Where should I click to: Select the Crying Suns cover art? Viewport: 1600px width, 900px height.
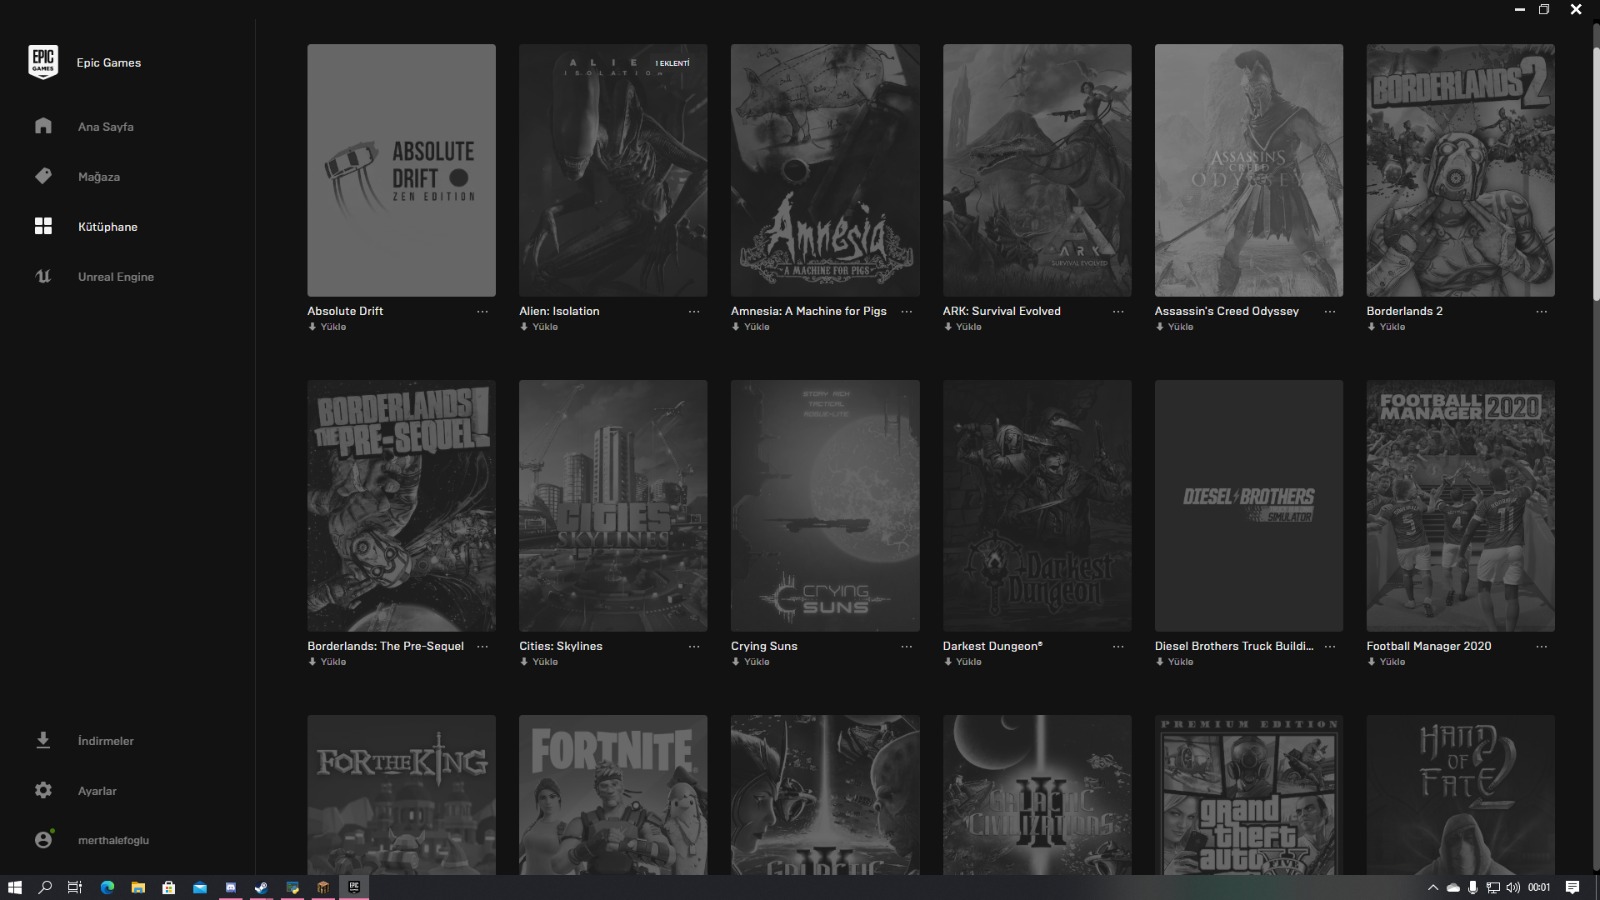click(x=825, y=505)
